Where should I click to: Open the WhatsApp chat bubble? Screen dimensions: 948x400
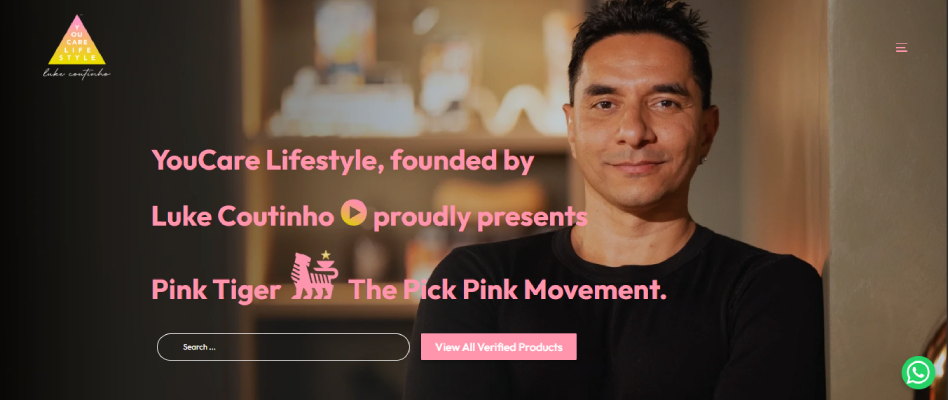[918, 372]
